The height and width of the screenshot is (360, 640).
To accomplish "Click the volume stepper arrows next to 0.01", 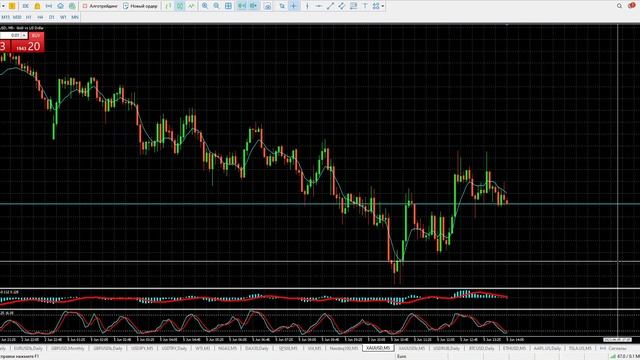I will click(x=24, y=36).
